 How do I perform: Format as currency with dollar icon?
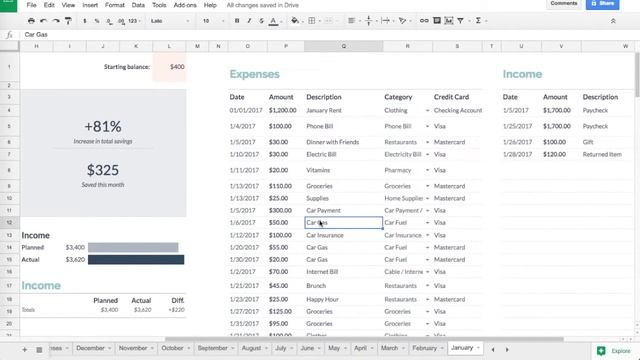(84, 20)
